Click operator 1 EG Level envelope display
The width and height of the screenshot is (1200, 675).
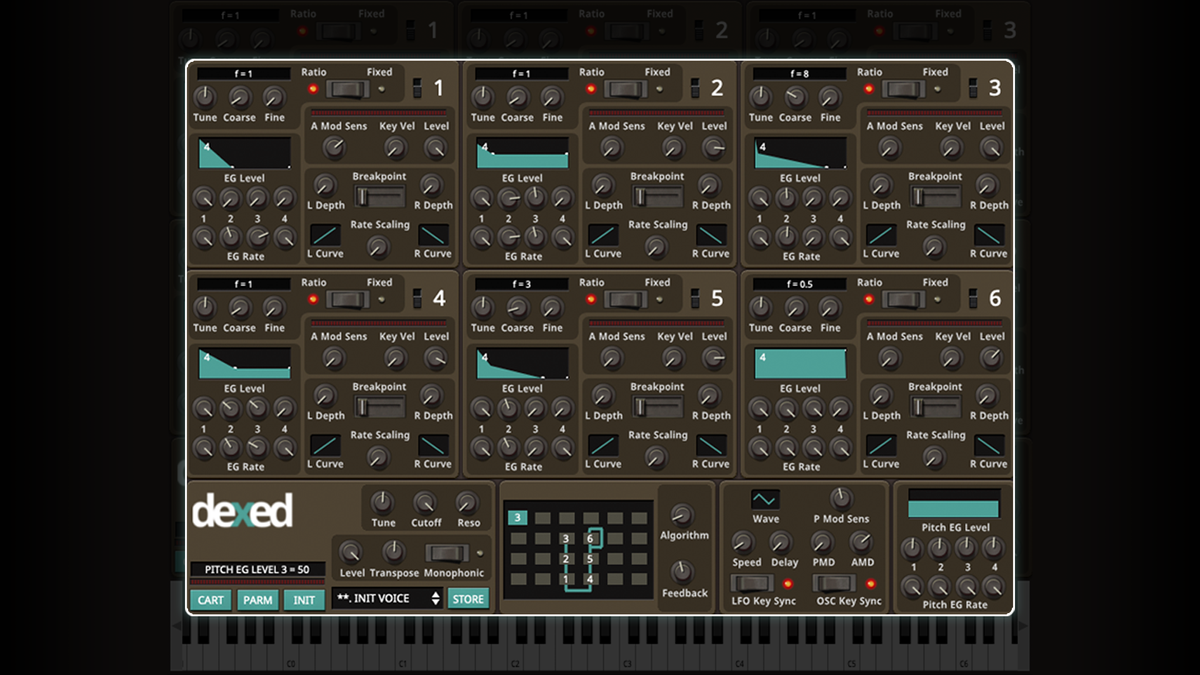(243, 152)
